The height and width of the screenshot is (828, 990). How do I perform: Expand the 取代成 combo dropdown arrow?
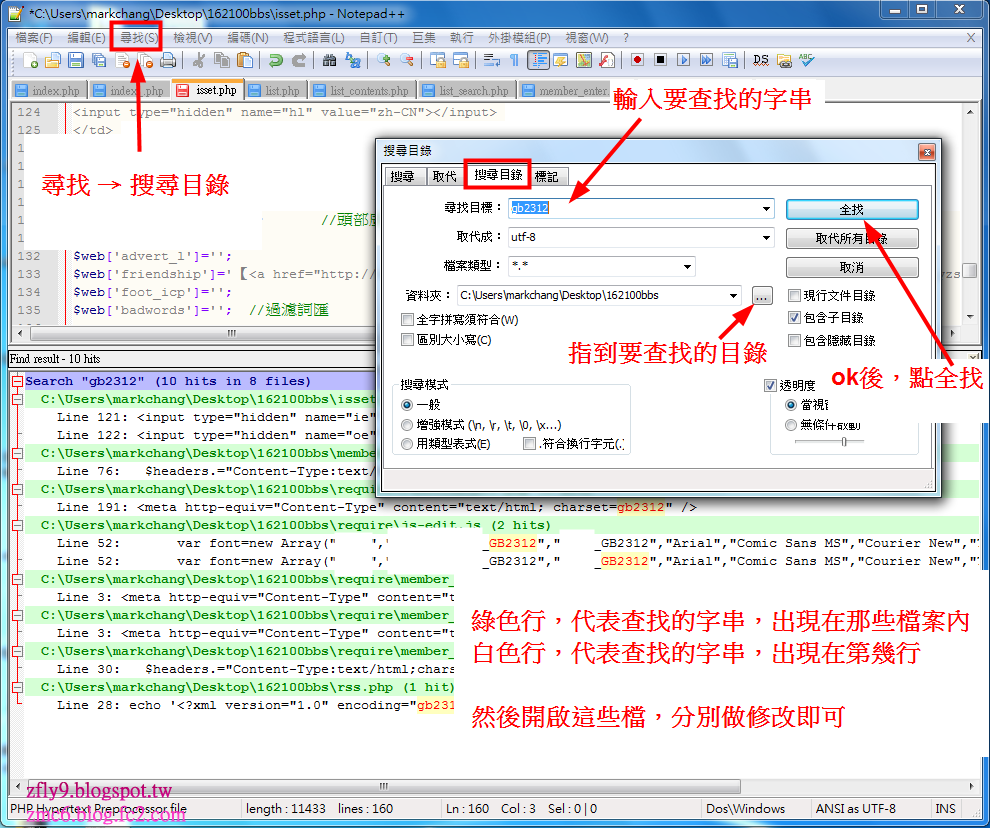pos(766,237)
